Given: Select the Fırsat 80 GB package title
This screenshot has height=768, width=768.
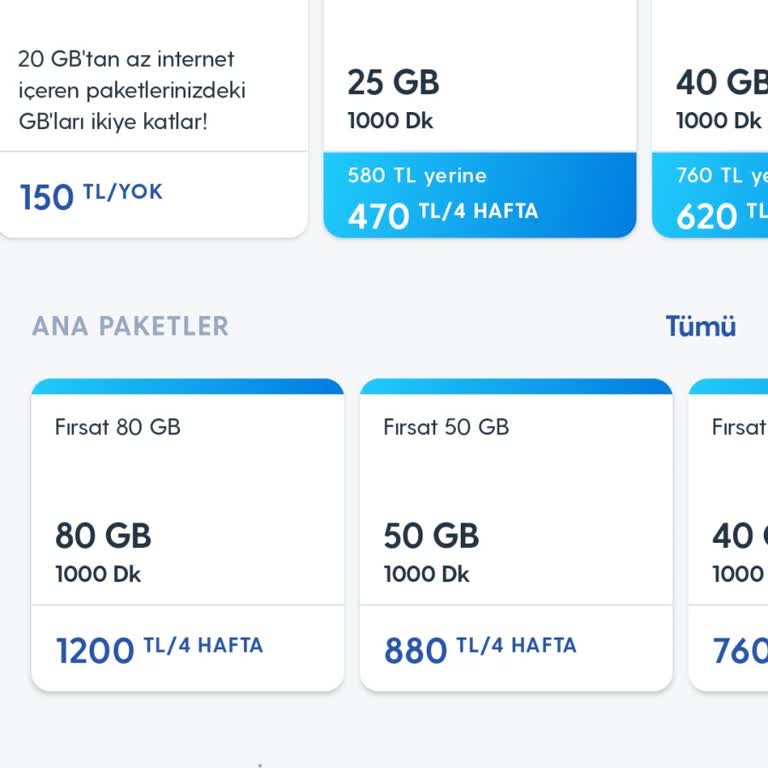Looking at the screenshot, I should (x=118, y=427).
